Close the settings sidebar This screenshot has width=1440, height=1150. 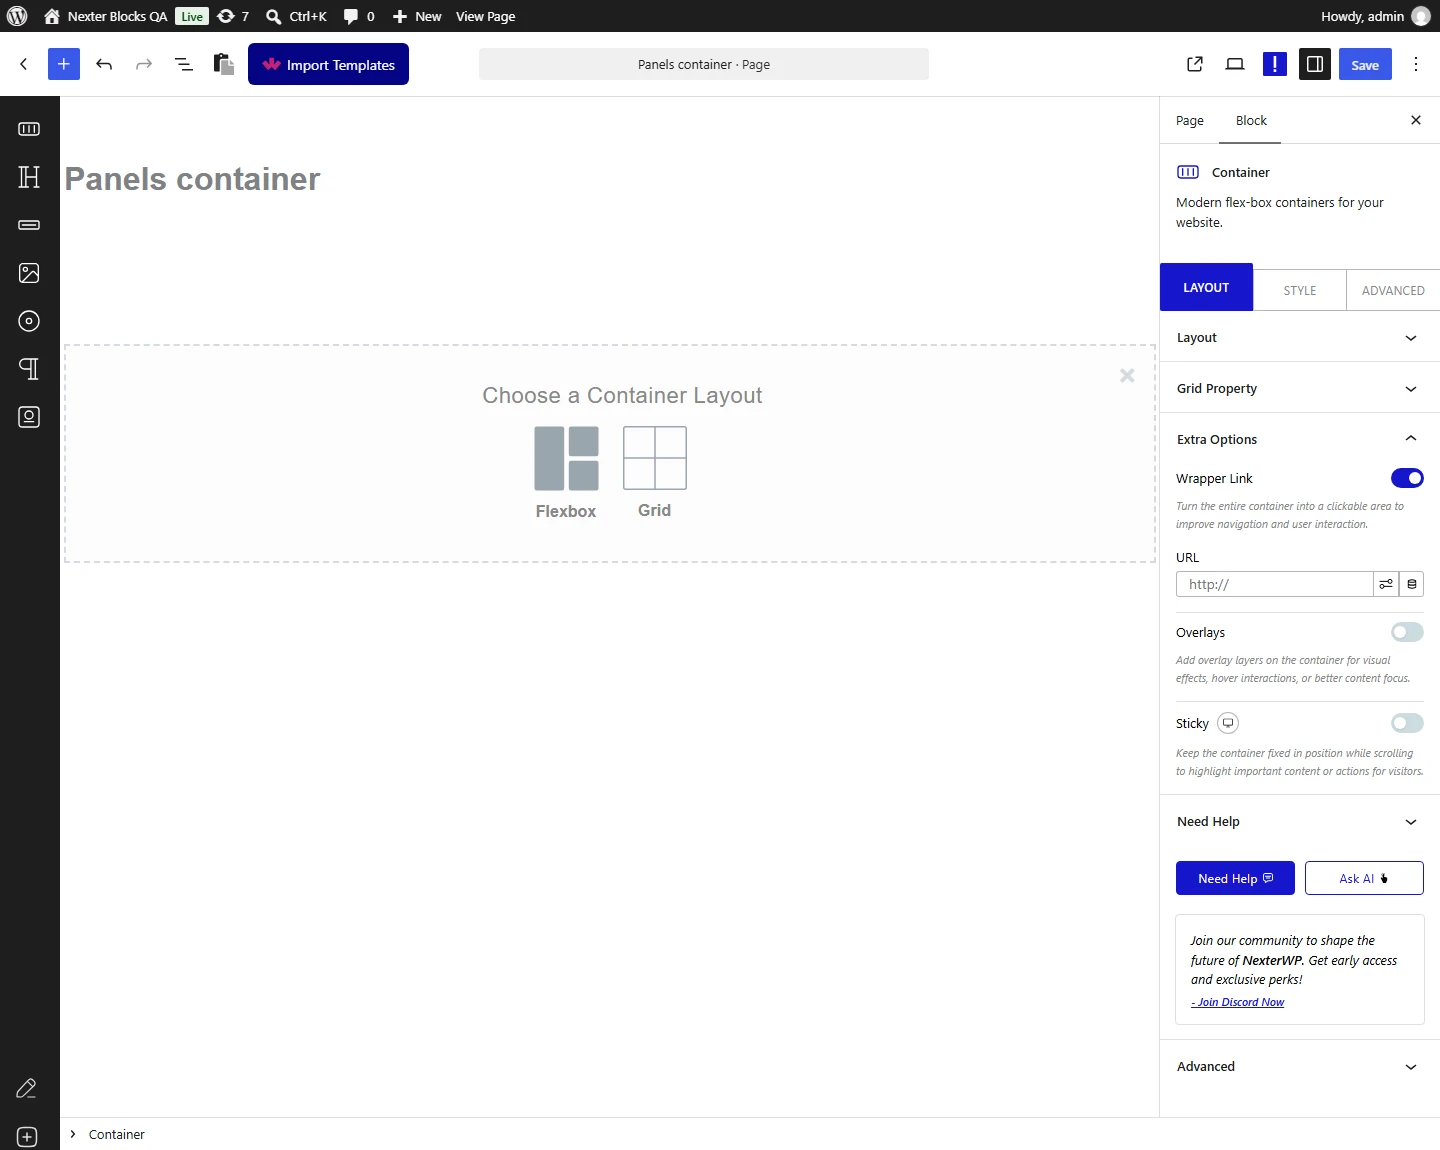point(1416,120)
